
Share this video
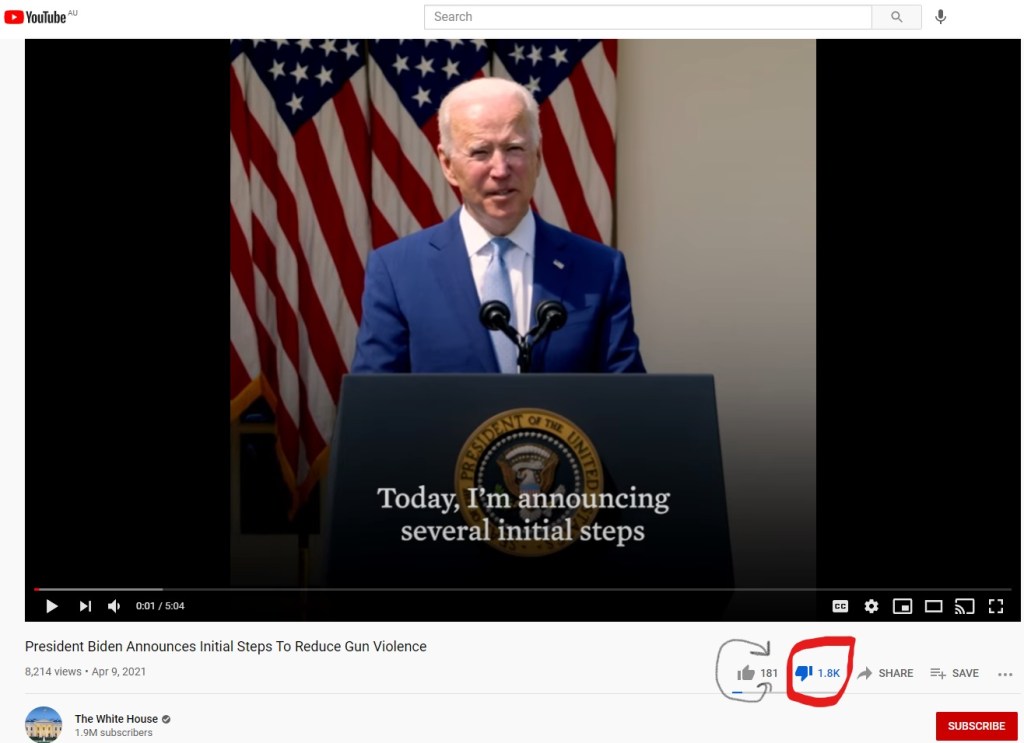pyautogui.click(x=885, y=673)
